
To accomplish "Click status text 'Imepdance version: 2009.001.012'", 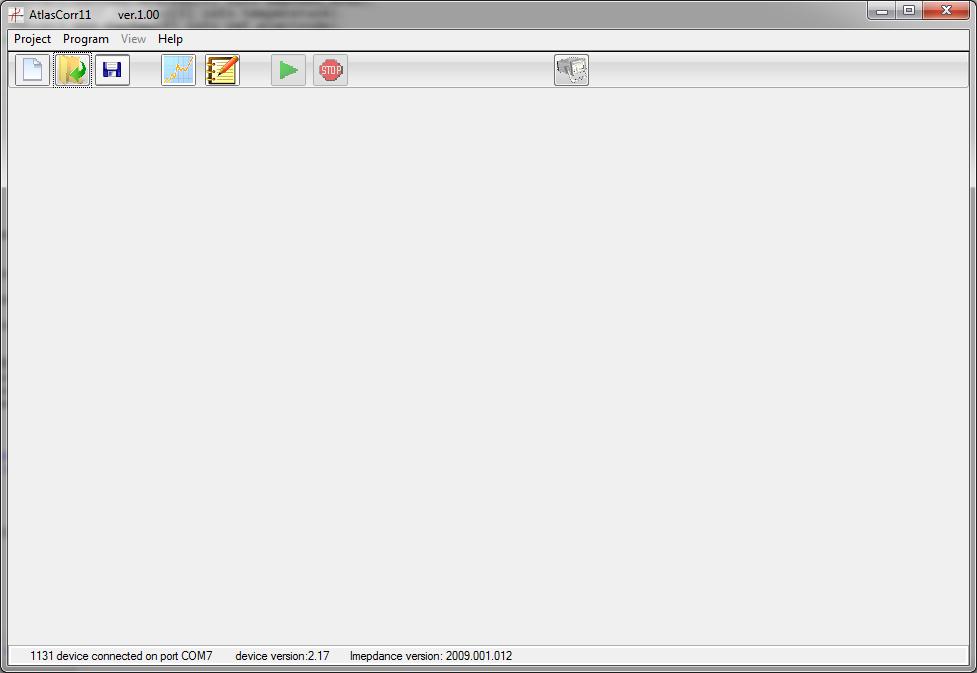I will [431, 656].
